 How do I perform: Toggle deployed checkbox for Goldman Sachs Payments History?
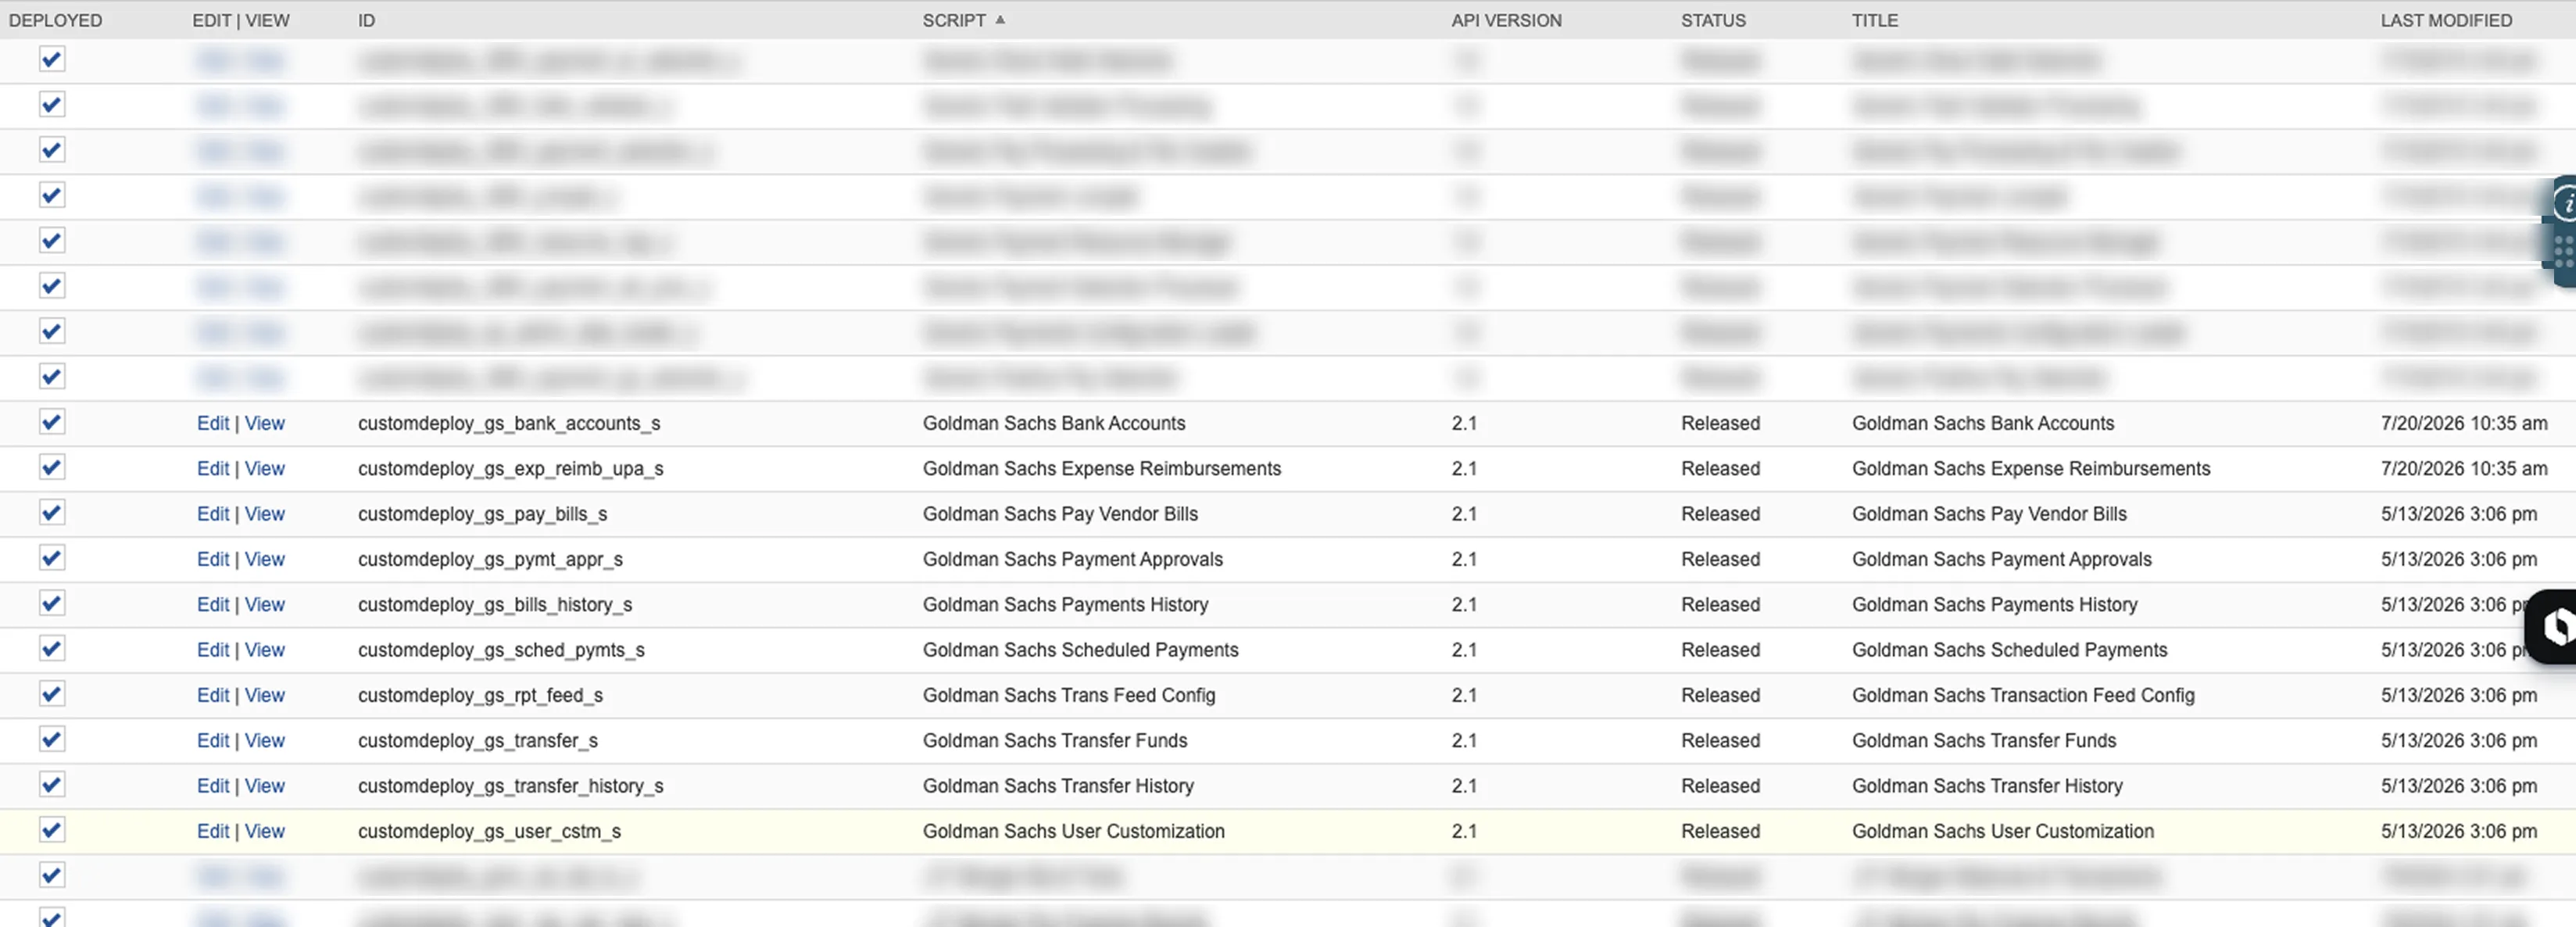click(52, 603)
